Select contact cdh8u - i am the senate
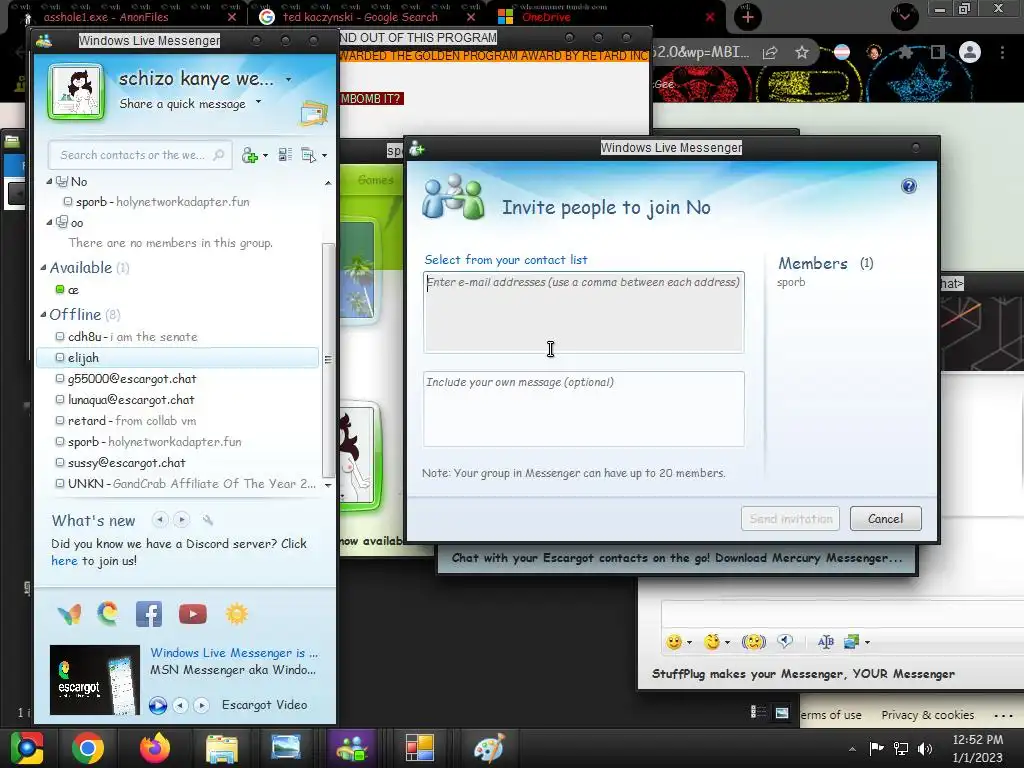 [x=126, y=337]
